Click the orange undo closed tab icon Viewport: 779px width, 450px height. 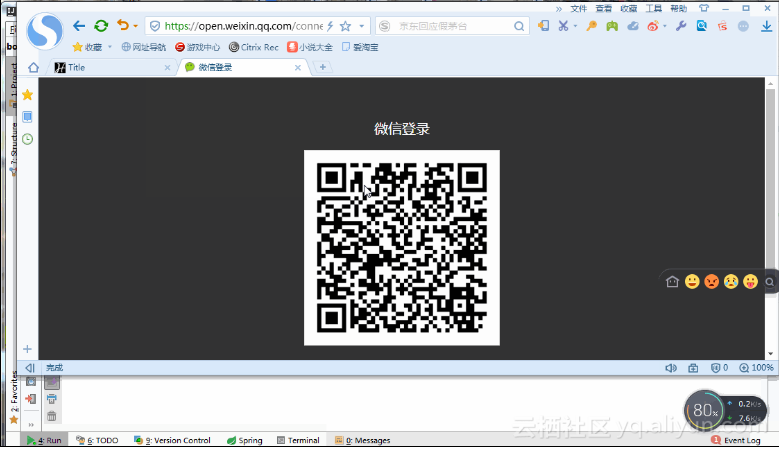[x=123, y=25]
